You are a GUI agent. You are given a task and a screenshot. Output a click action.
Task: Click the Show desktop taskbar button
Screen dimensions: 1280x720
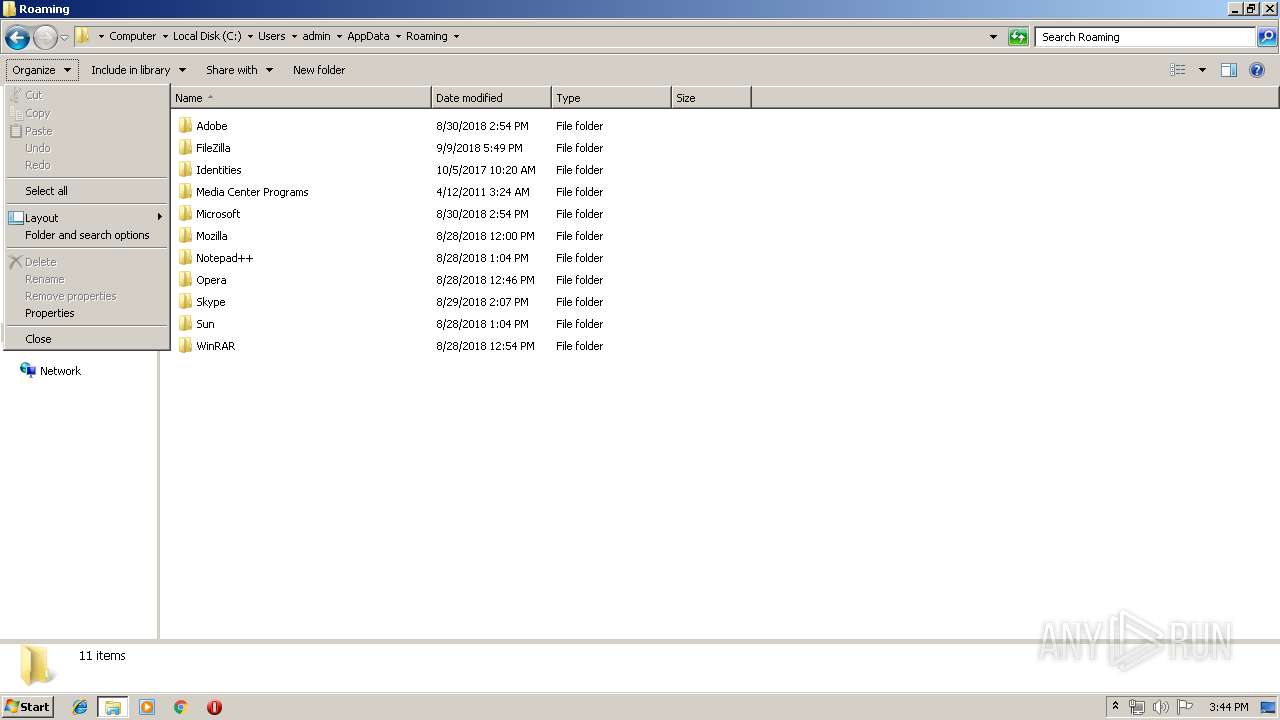[x=1268, y=707]
